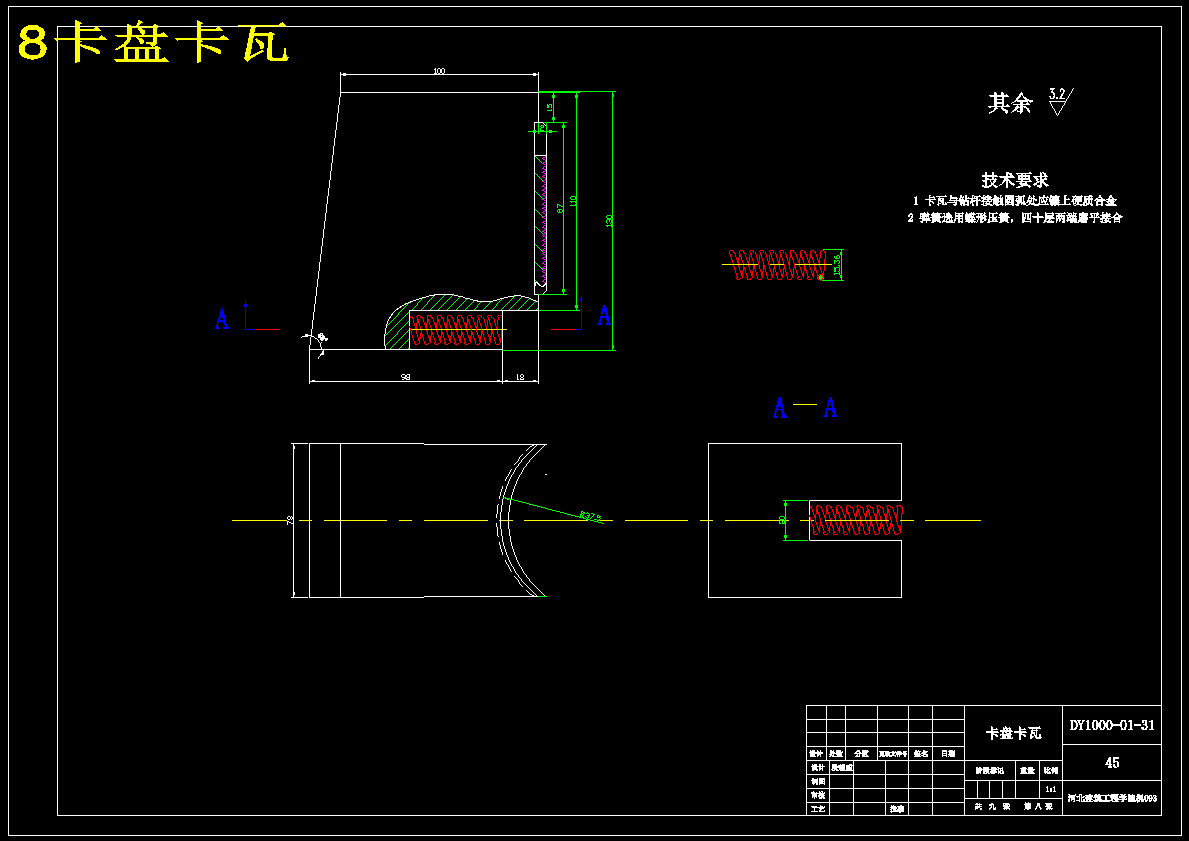
Task: Click the '100' top width dimension
Action: click(x=439, y=71)
